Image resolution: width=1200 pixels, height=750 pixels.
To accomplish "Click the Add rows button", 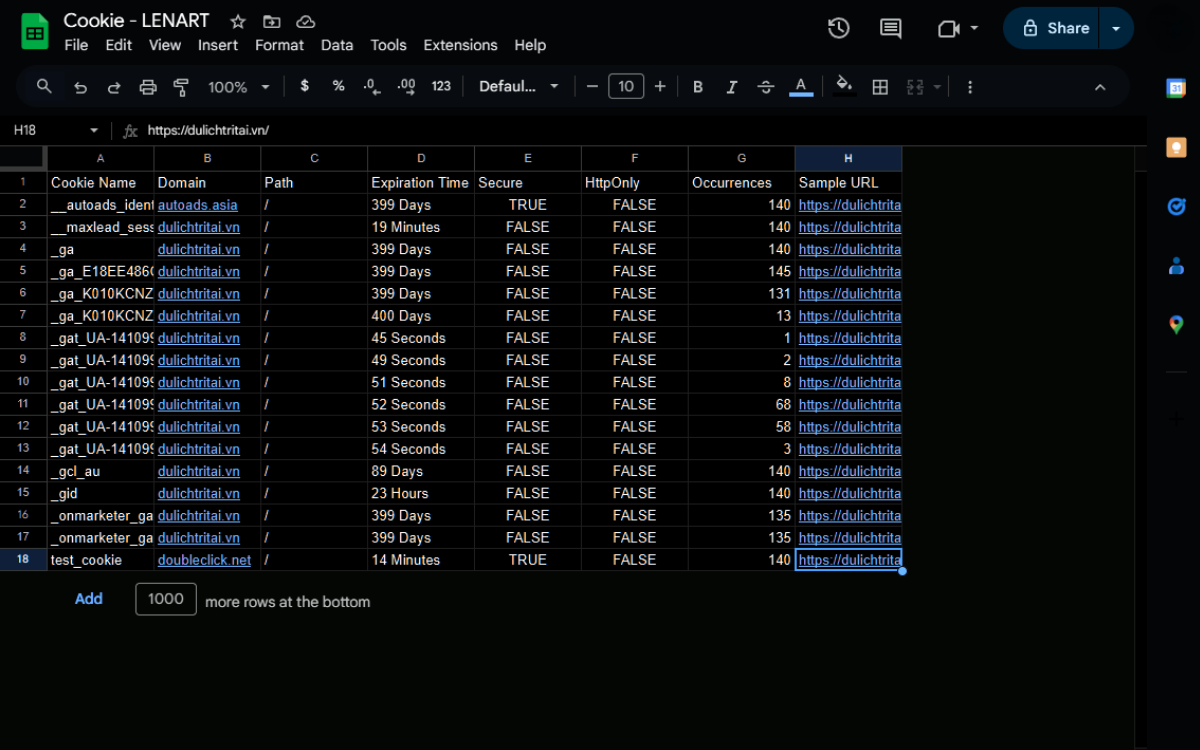I will click(x=88, y=598).
